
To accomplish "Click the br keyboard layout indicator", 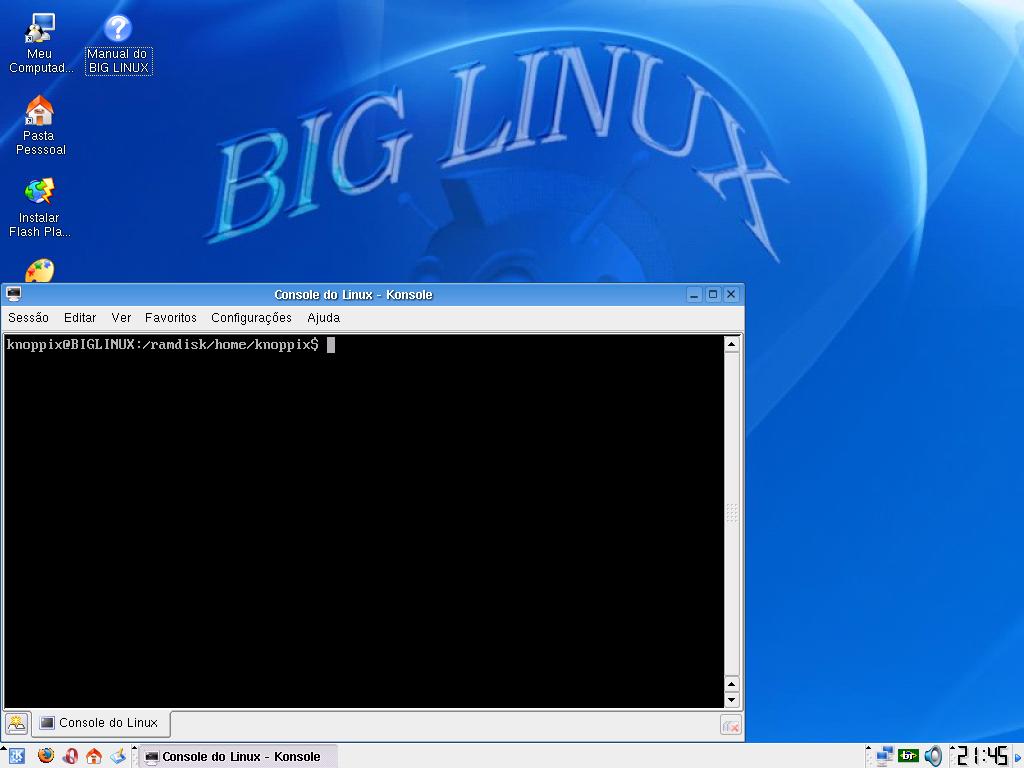I will [908, 756].
